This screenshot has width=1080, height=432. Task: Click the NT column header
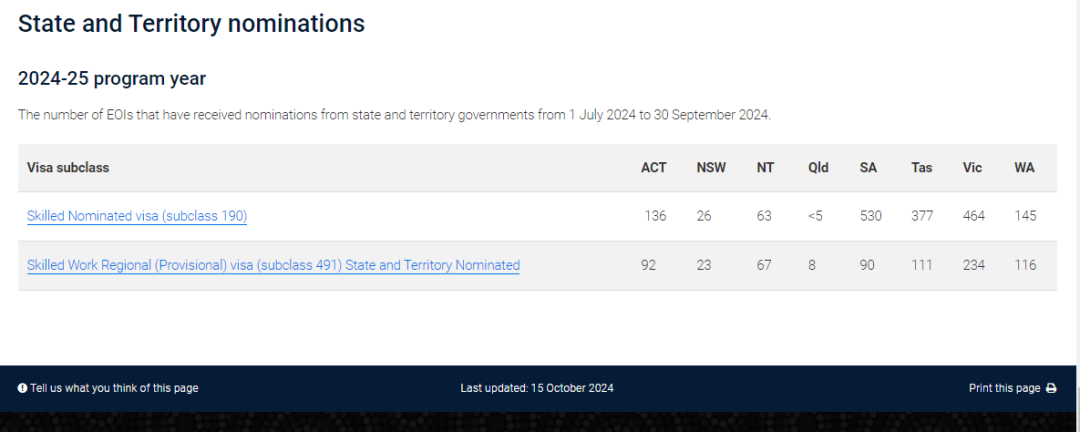pyautogui.click(x=764, y=167)
